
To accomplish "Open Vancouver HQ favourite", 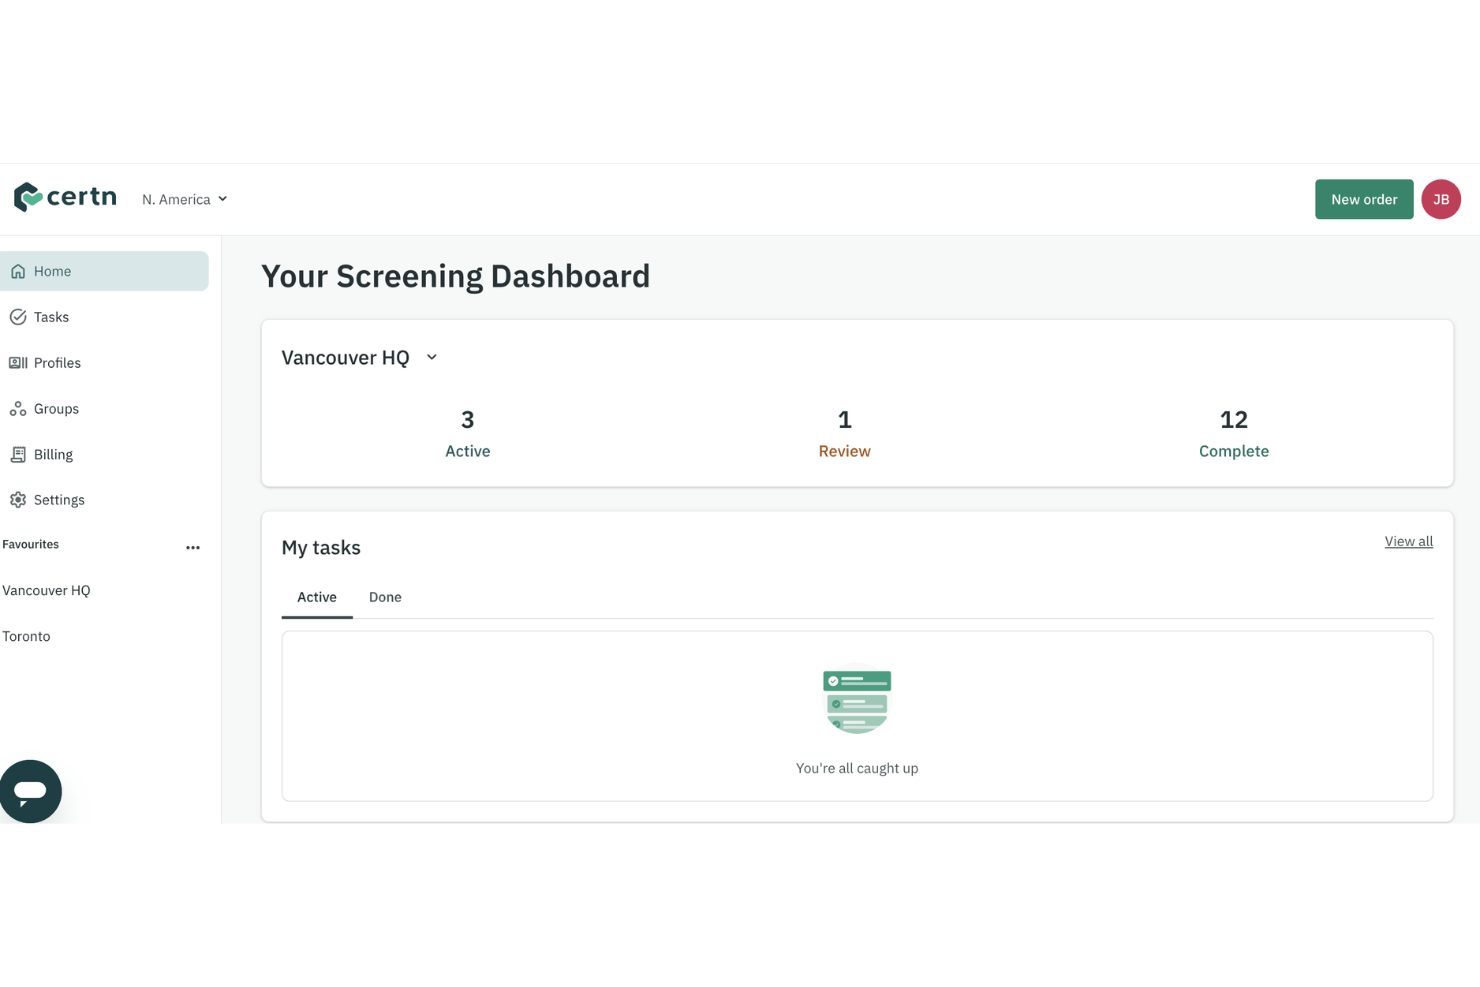I will pyautogui.click(x=46, y=590).
